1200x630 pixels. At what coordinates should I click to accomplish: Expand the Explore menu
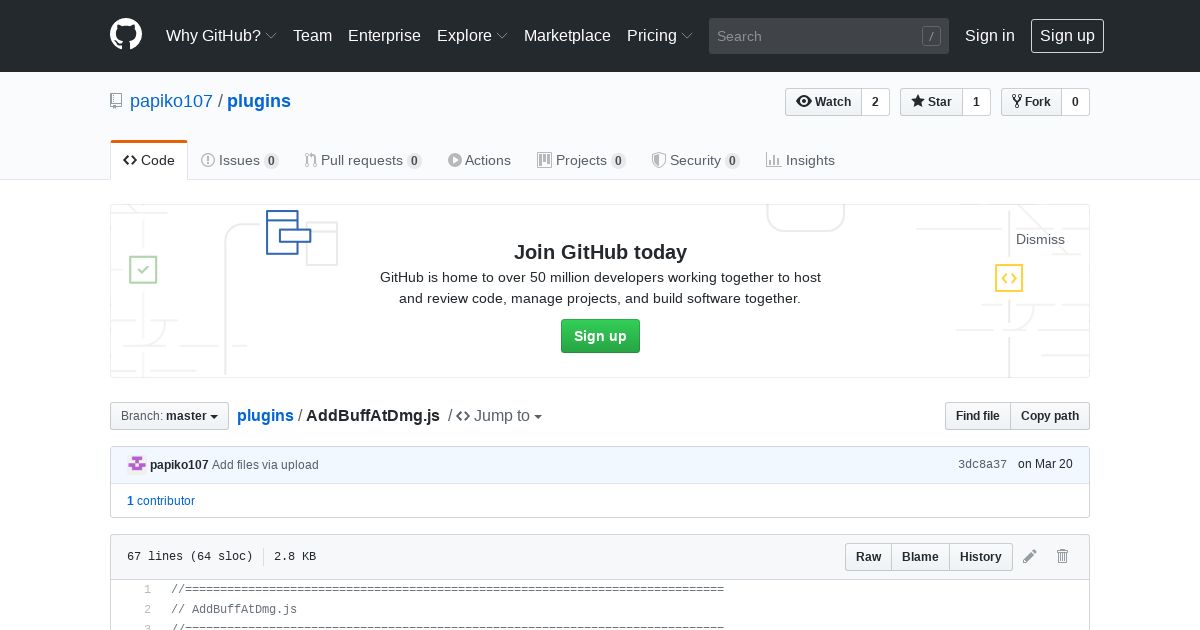(x=472, y=35)
